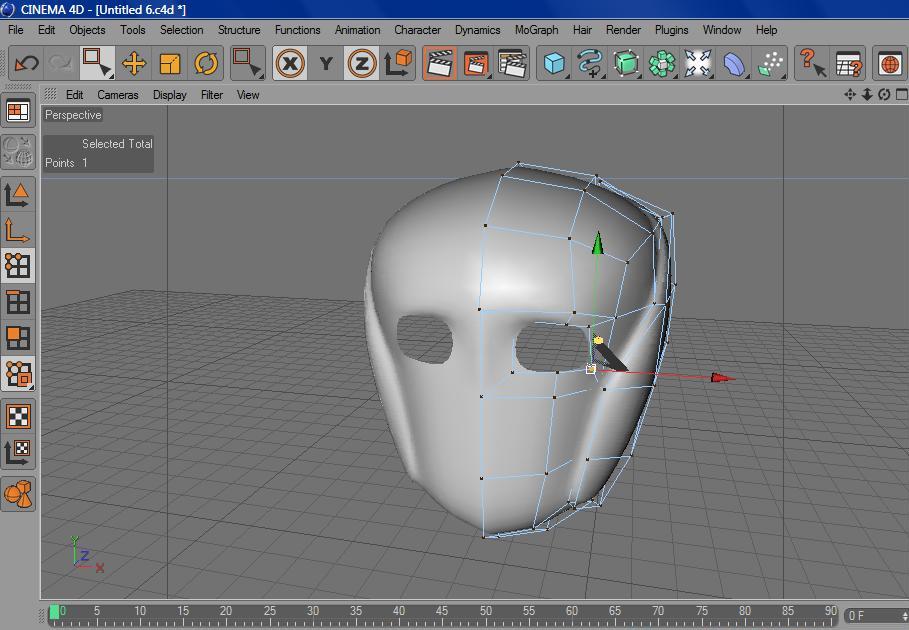This screenshot has width=909, height=630.
Task: Select the Texture tool checkerboard icon
Action: [18, 416]
